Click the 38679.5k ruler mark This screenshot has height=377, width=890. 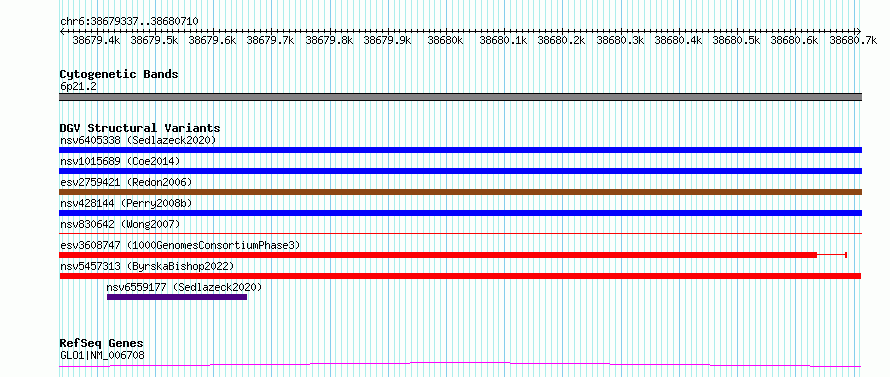(154, 40)
